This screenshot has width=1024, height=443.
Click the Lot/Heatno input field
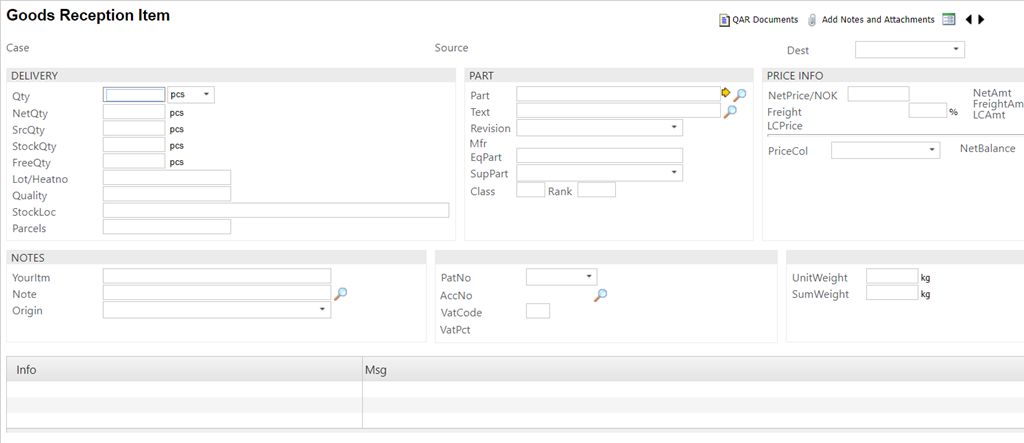pyautogui.click(x=167, y=178)
